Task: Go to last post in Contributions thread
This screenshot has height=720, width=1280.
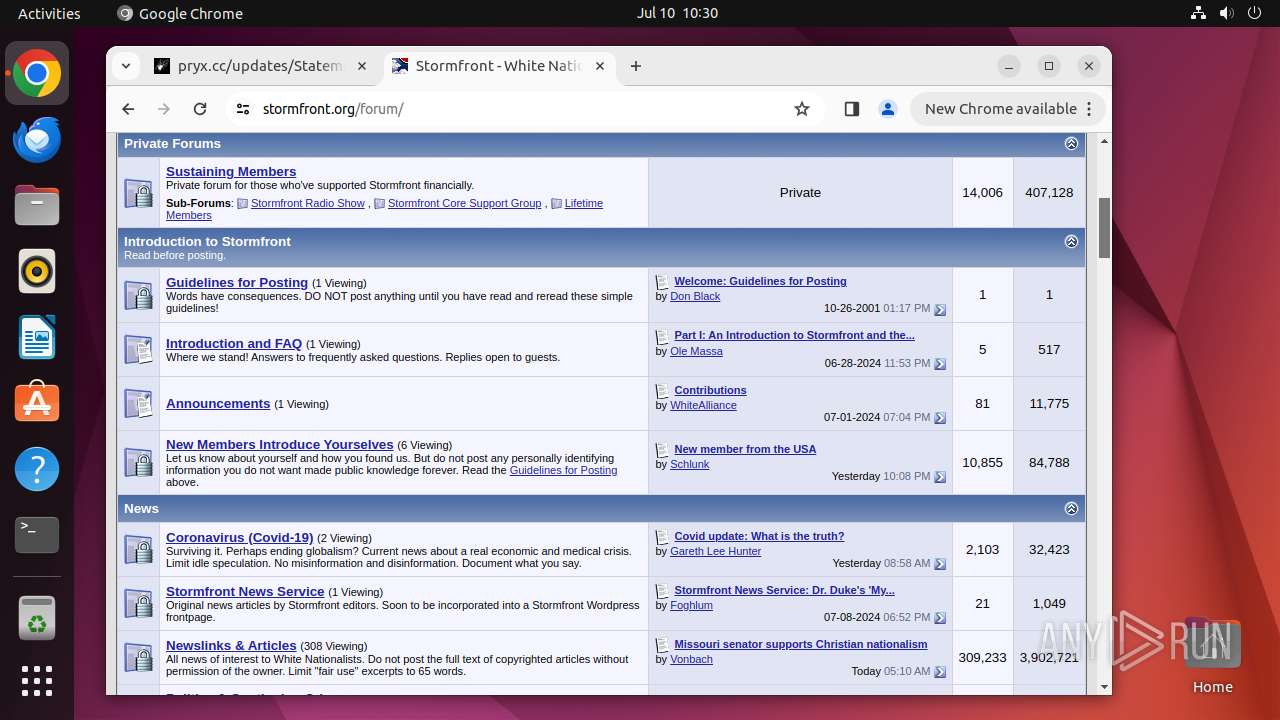Action: pos(940,418)
